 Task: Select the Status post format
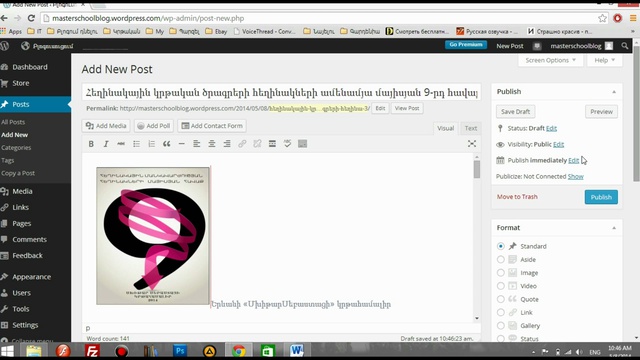tap(500, 338)
